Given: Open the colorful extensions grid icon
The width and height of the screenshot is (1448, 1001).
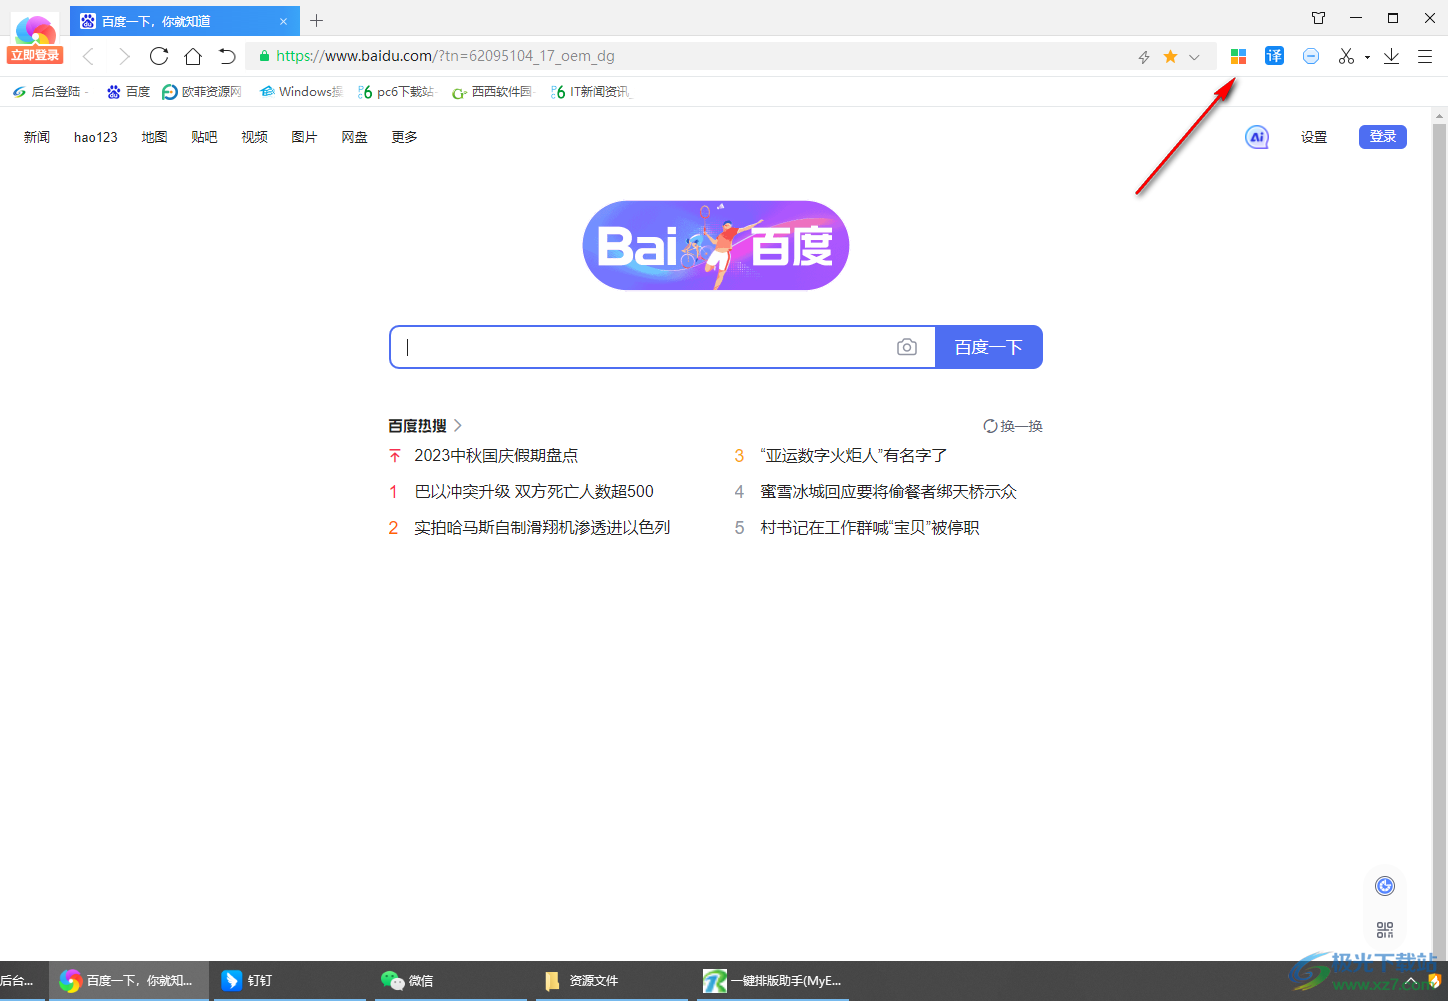Looking at the screenshot, I should 1238,57.
